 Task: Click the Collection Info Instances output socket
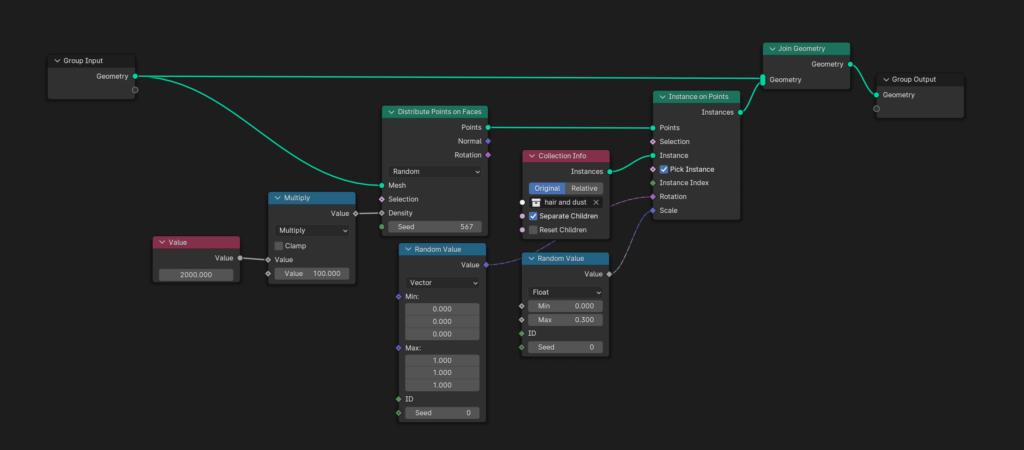click(x=610, y=172)
